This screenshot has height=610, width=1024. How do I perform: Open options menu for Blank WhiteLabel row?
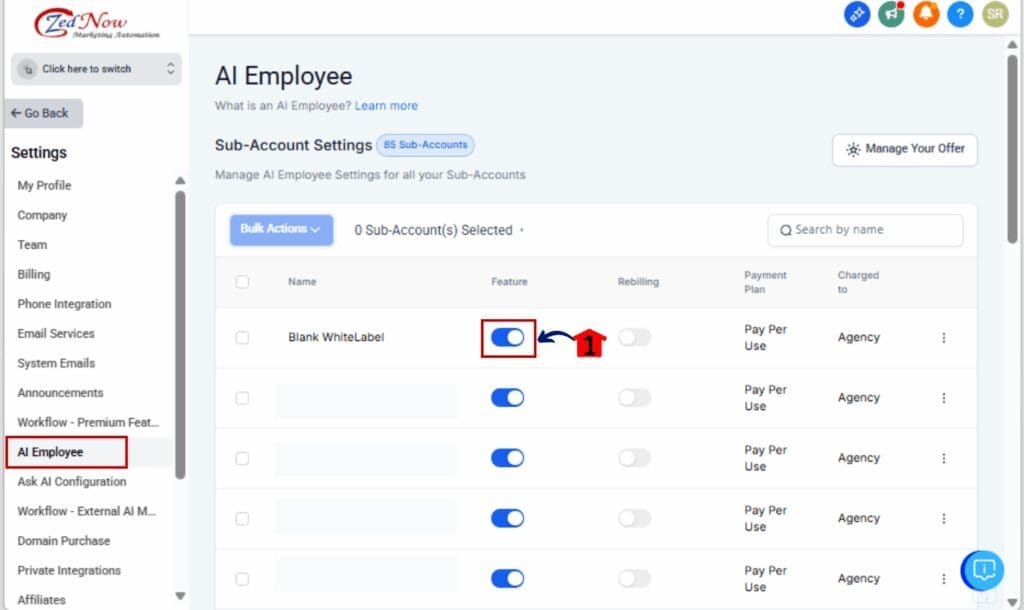pyautogui.click(x=943, y=337)
